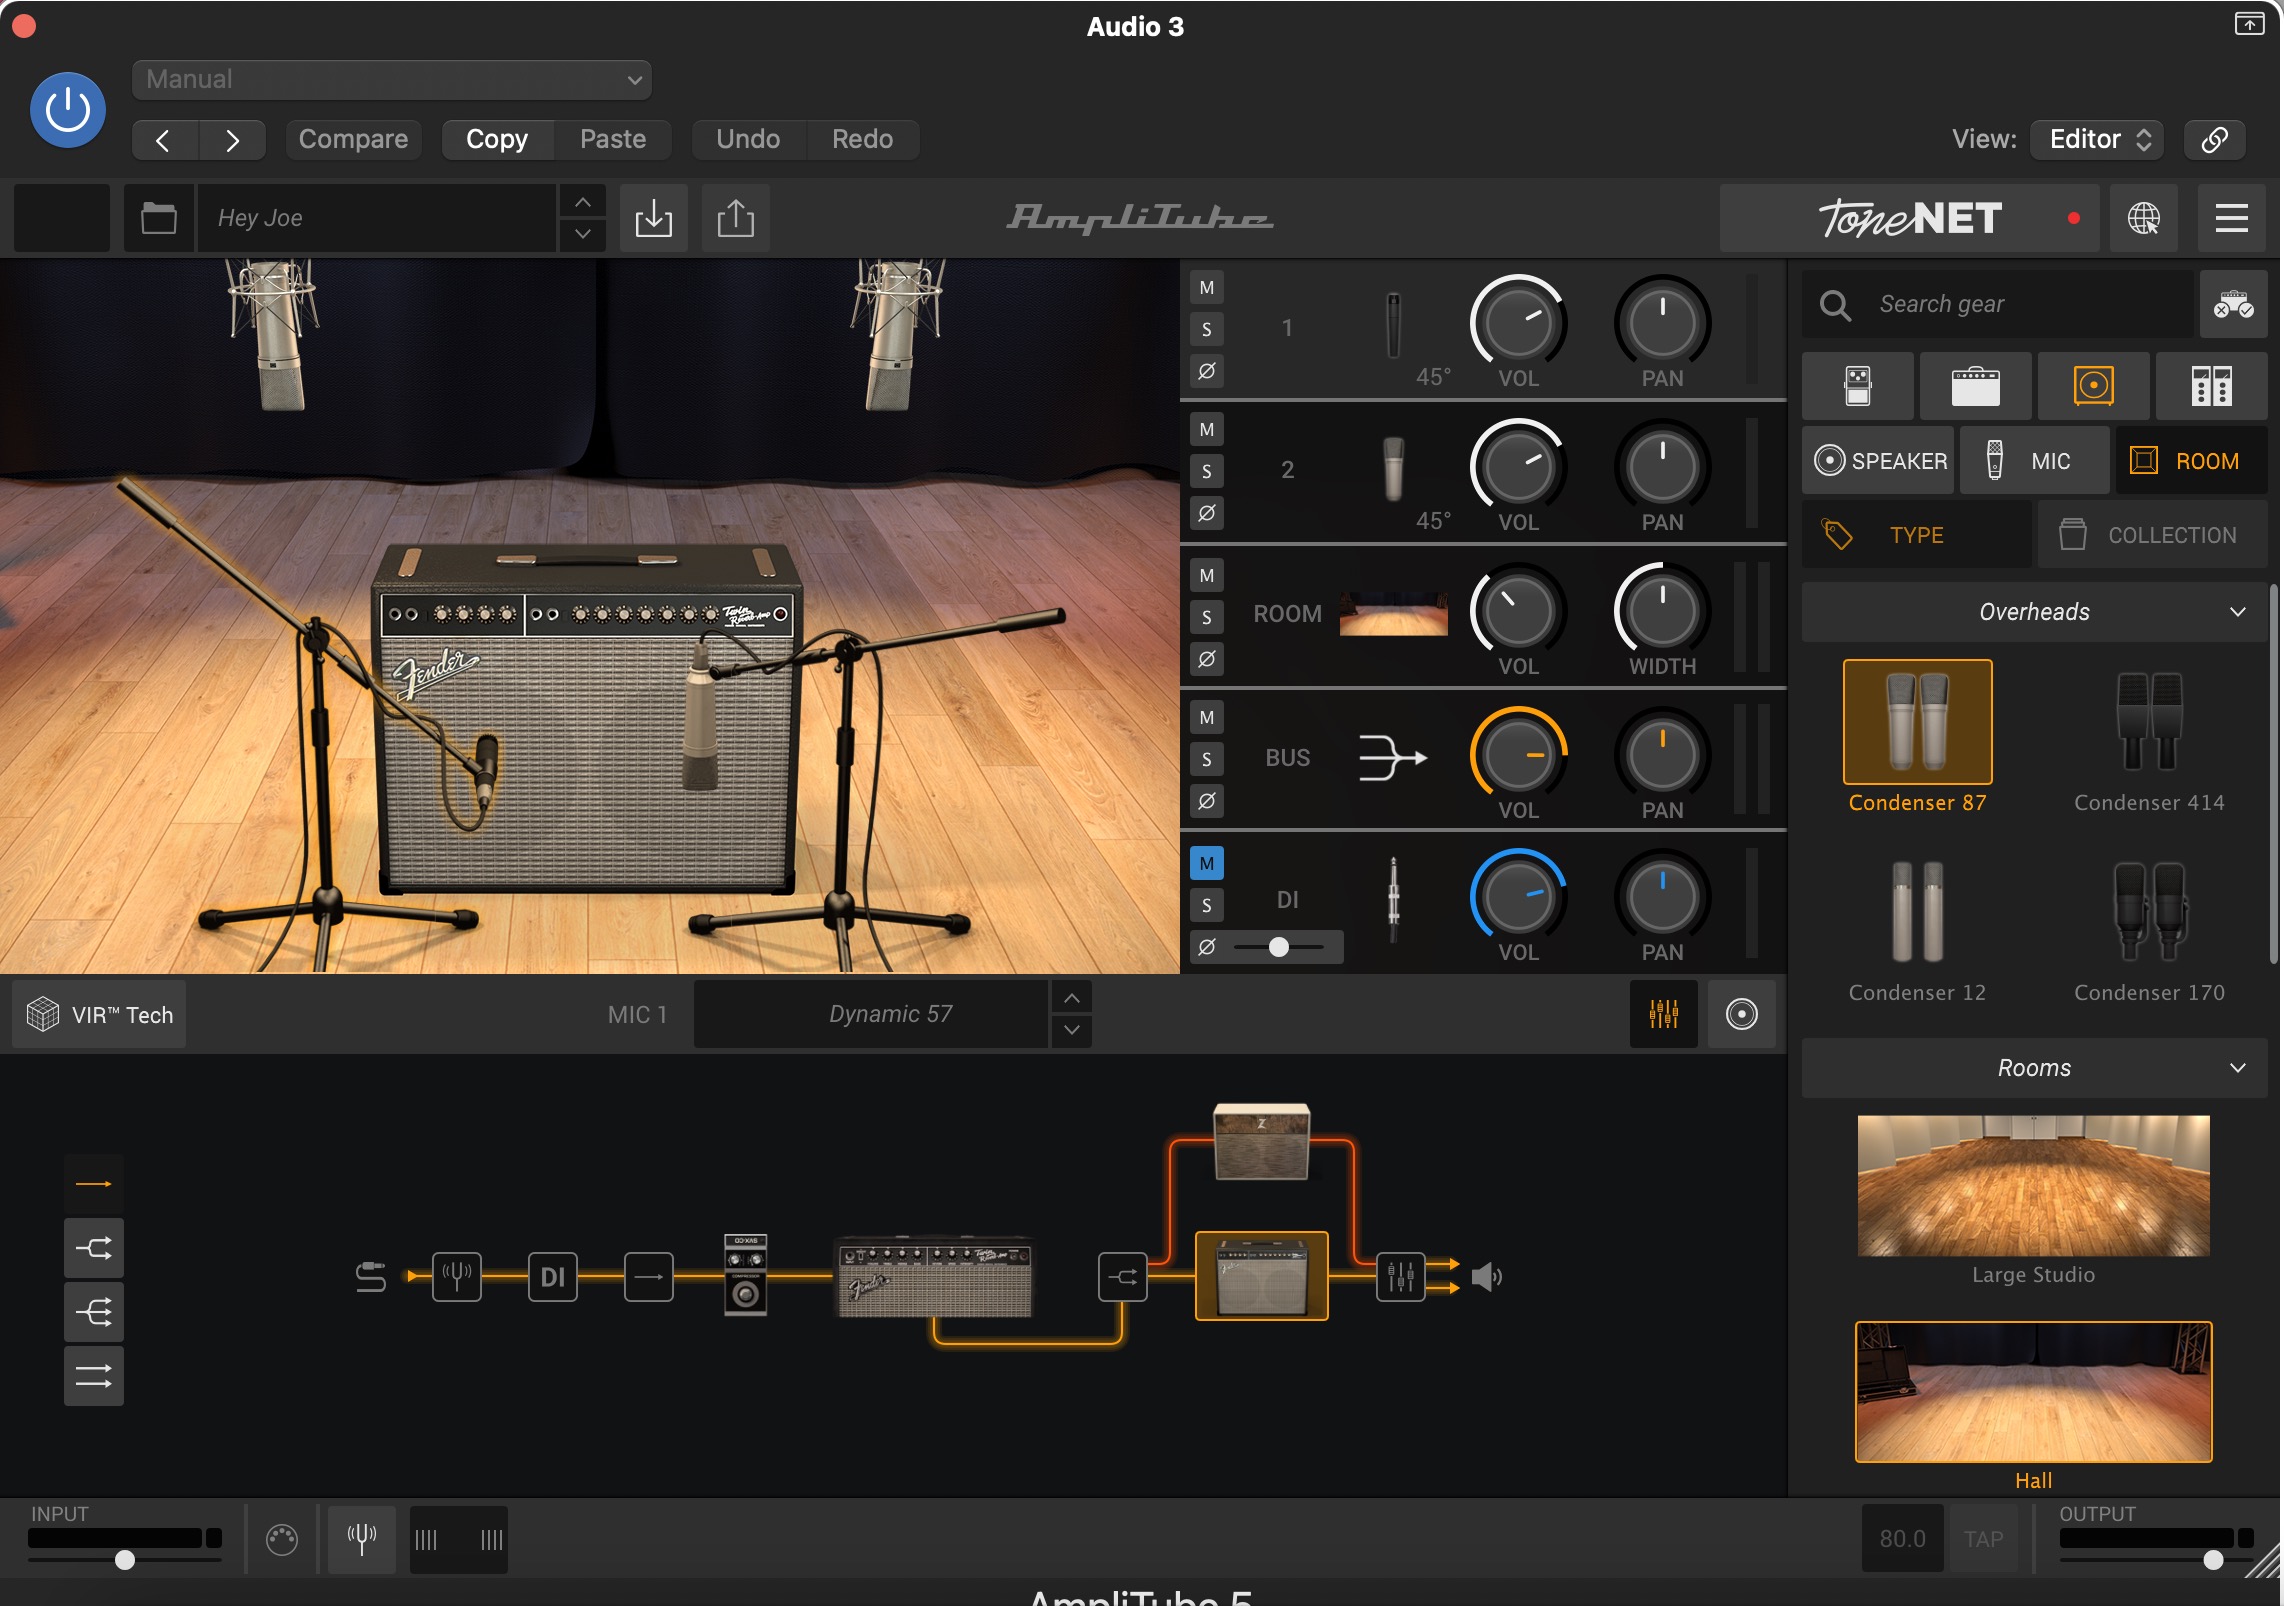Select the TYPE filter tab

pyautogui.click(x=1917, y=535)
